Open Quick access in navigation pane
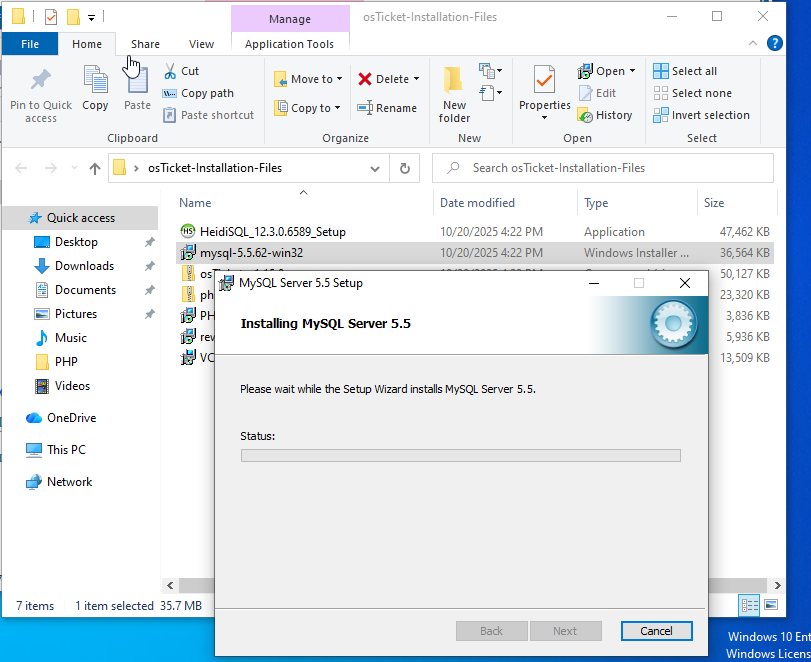Image resolution: width=811 pixels, height=662 pixels. coord(81,218)
